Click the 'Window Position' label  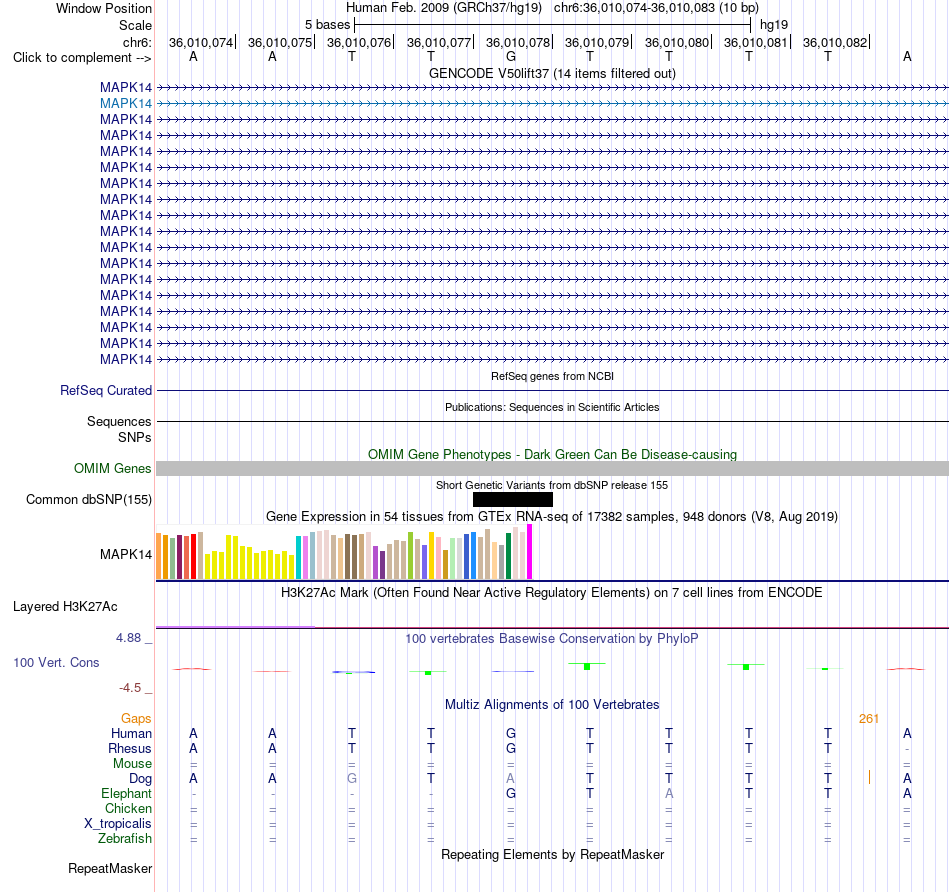104,8
